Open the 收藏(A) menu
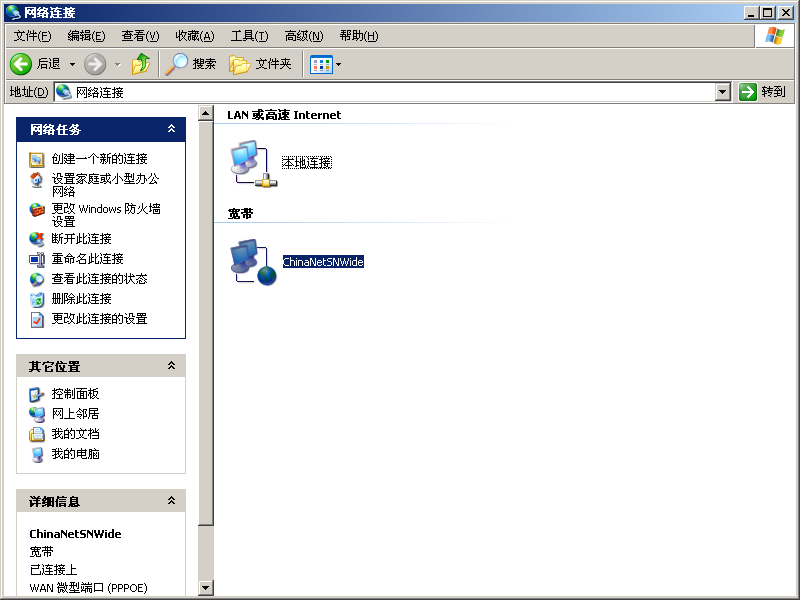The height and width of the screenshot is (600, 800). [x=194, y=36]
